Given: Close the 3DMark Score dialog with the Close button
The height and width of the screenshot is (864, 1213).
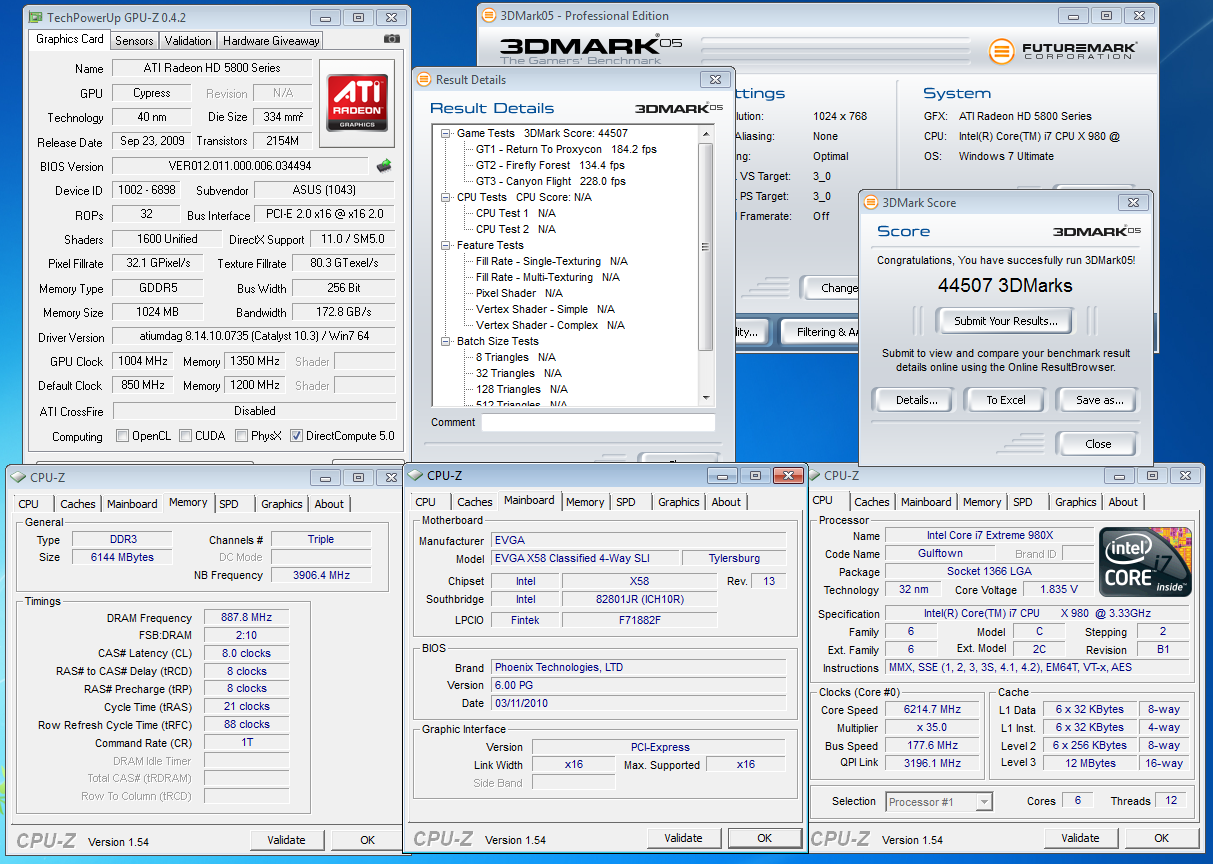Looking at the screenshot, I should 1097,444.
